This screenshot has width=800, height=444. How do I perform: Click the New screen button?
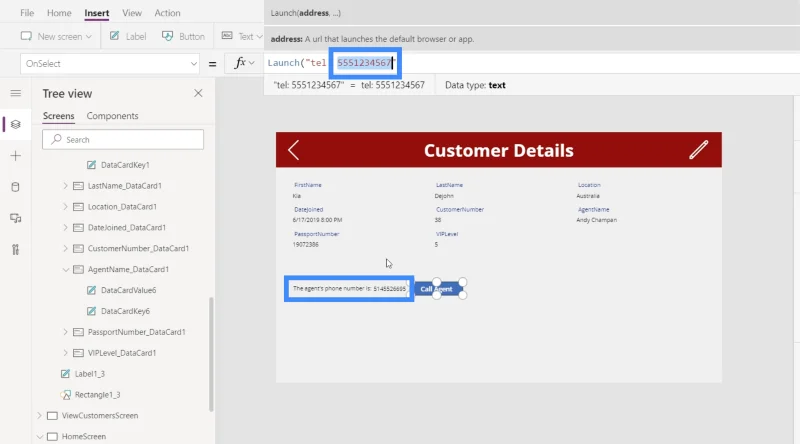[x=56, y=36]
